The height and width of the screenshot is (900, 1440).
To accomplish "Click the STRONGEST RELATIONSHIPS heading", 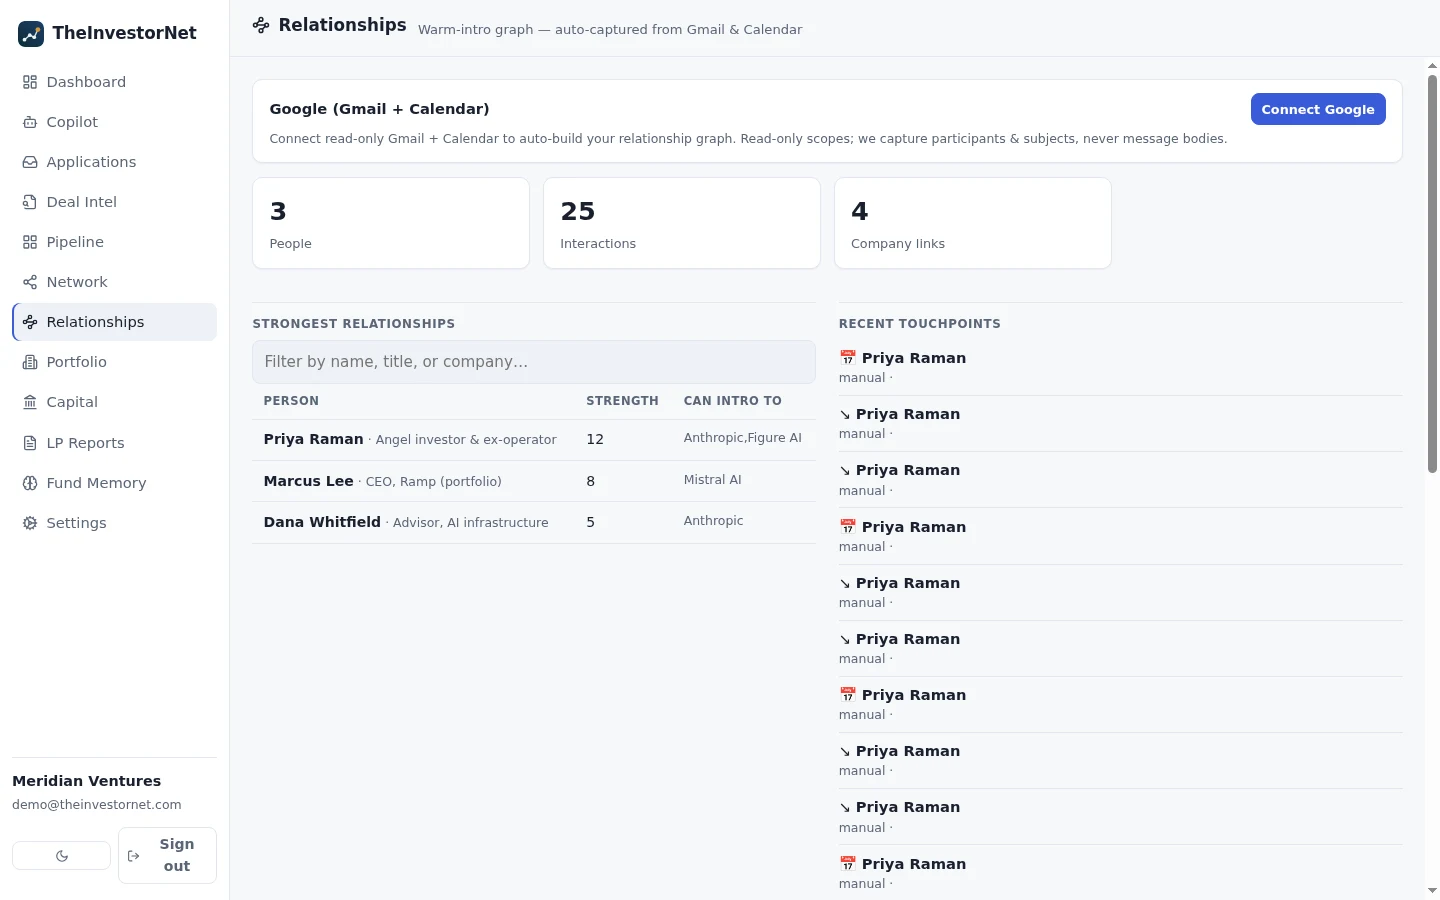I will (354, 324).
